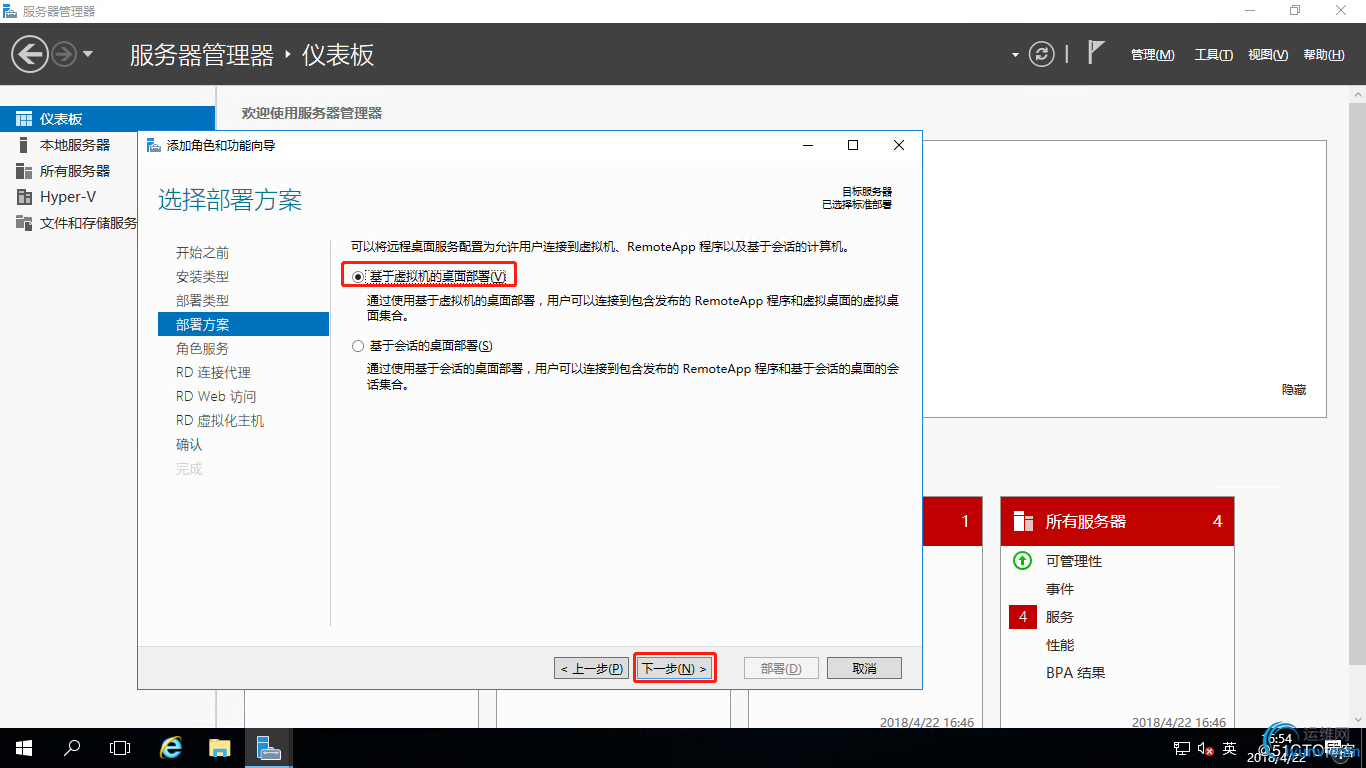Screen dimensions: 1366x768
Task: Go to 部署方案 wizard step
Action: pos(243,324)
